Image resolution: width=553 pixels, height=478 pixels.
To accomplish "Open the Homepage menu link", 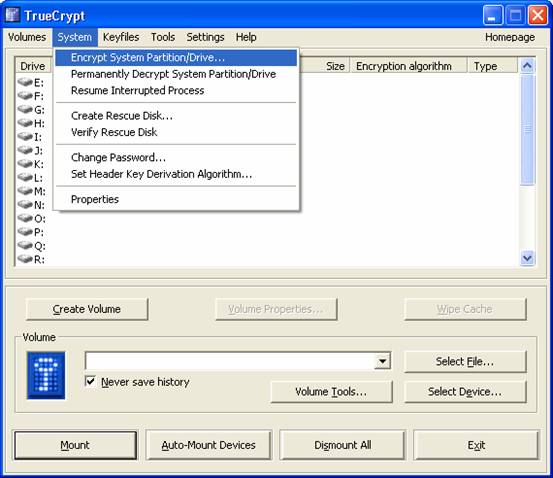I will (510, 37).
